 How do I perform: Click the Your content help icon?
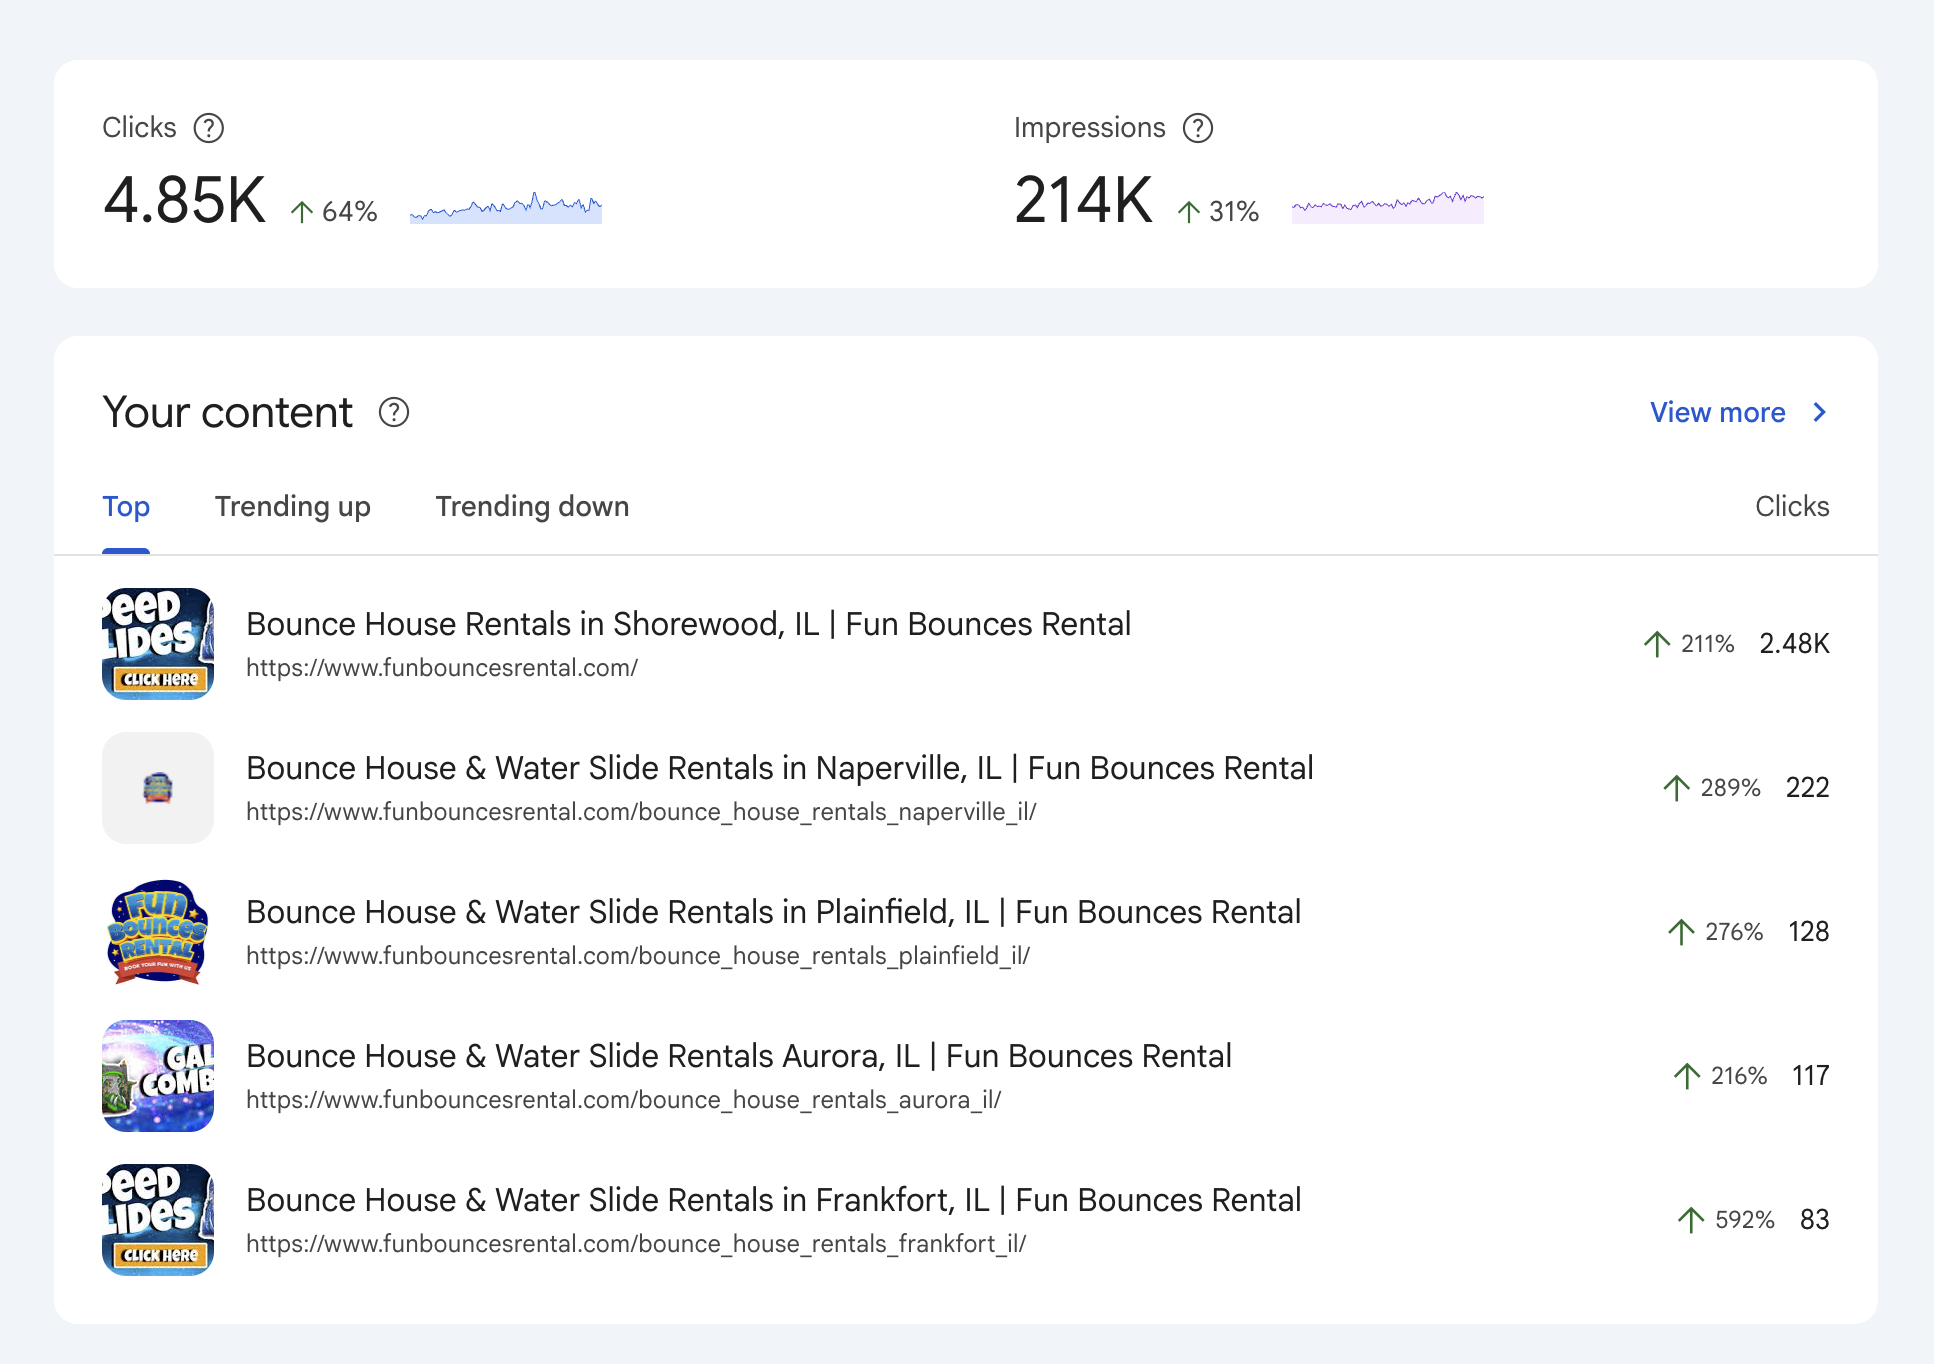(394, 412)
